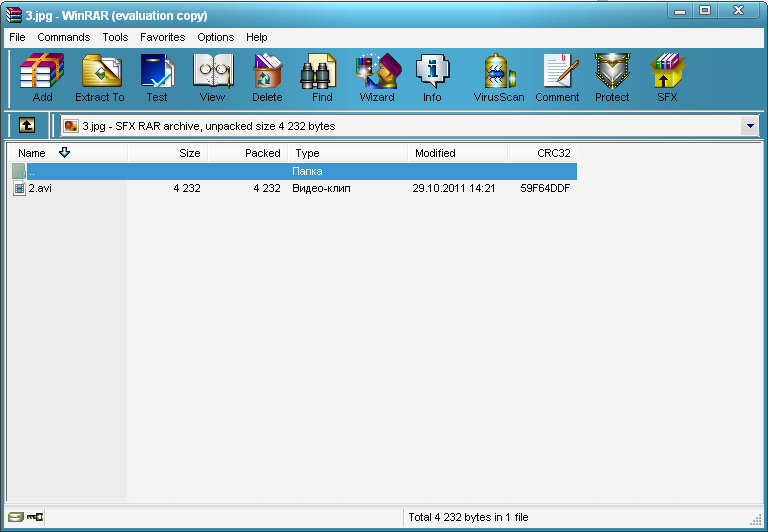Expand the archive path dropdown arrow
Viewport: 768px width, 532px height.
pyautogui.click(x=750, y=126)
